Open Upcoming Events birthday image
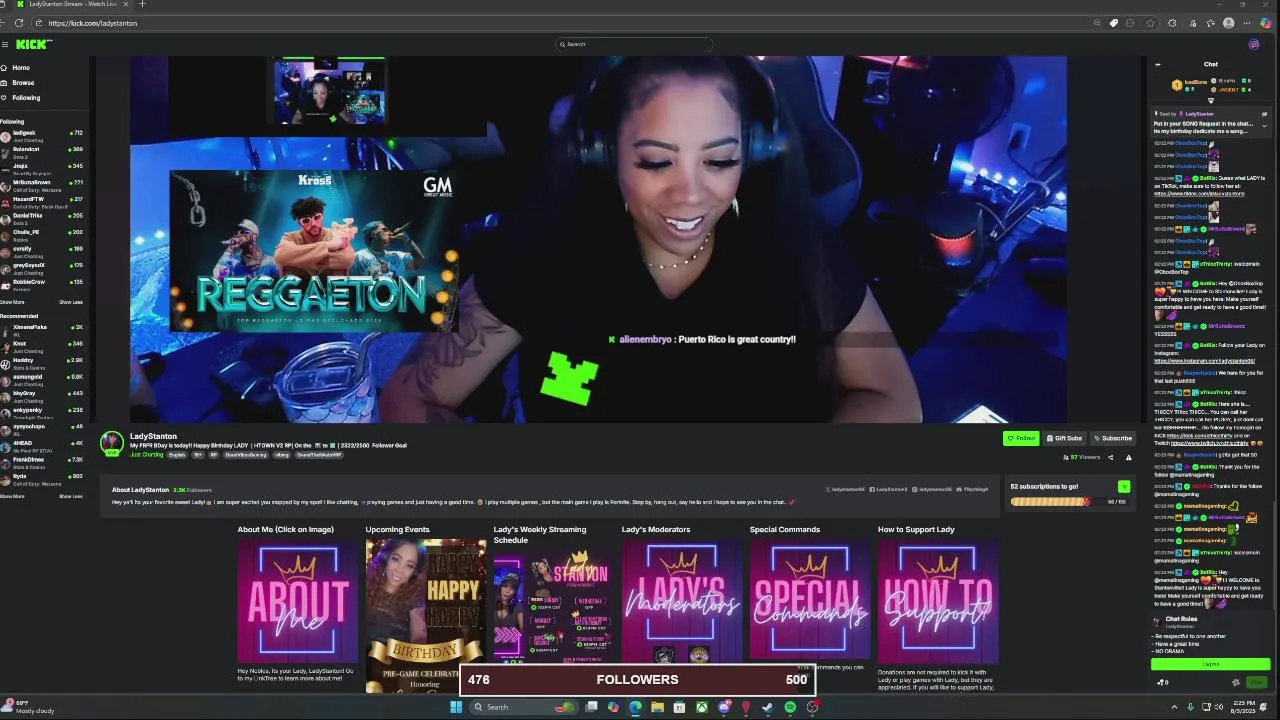Viewport: 1280px width, 720px height. coord(426,615)
